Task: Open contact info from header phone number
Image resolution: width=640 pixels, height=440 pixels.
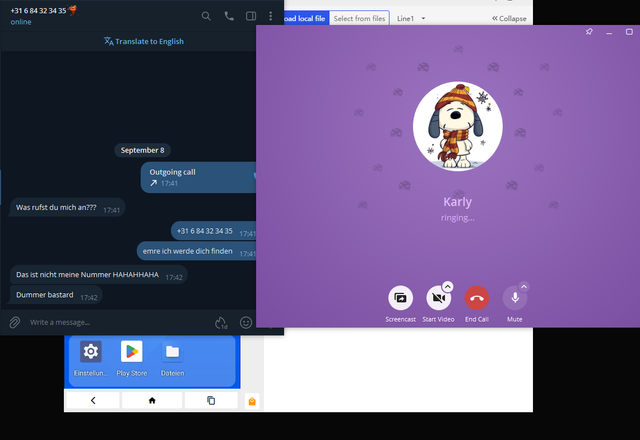Action: [x=38, y=11]
